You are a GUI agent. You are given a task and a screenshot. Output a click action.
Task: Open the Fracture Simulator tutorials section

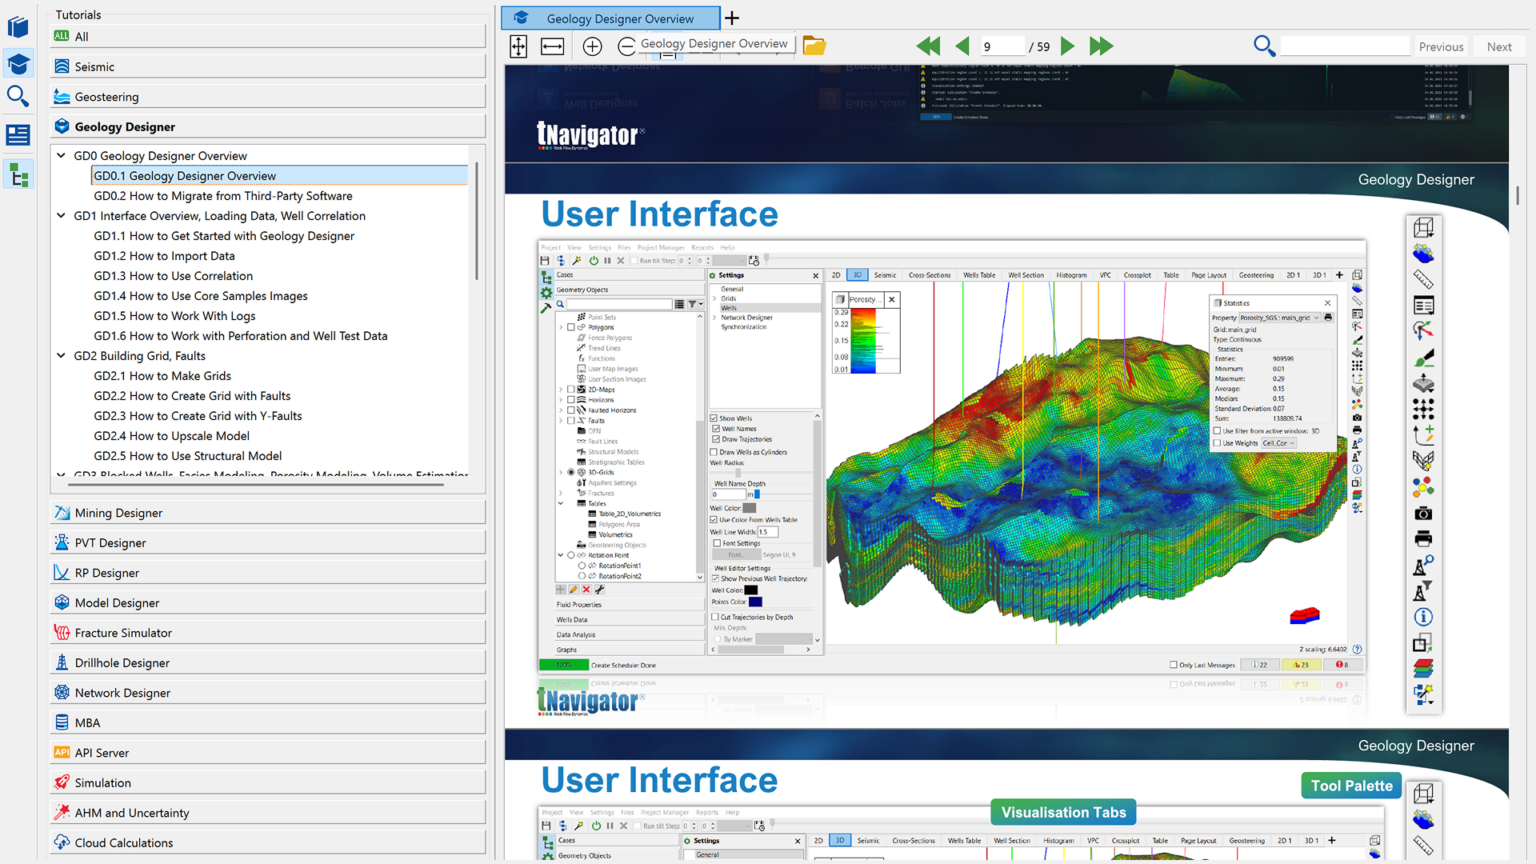(x=123, y=633)
